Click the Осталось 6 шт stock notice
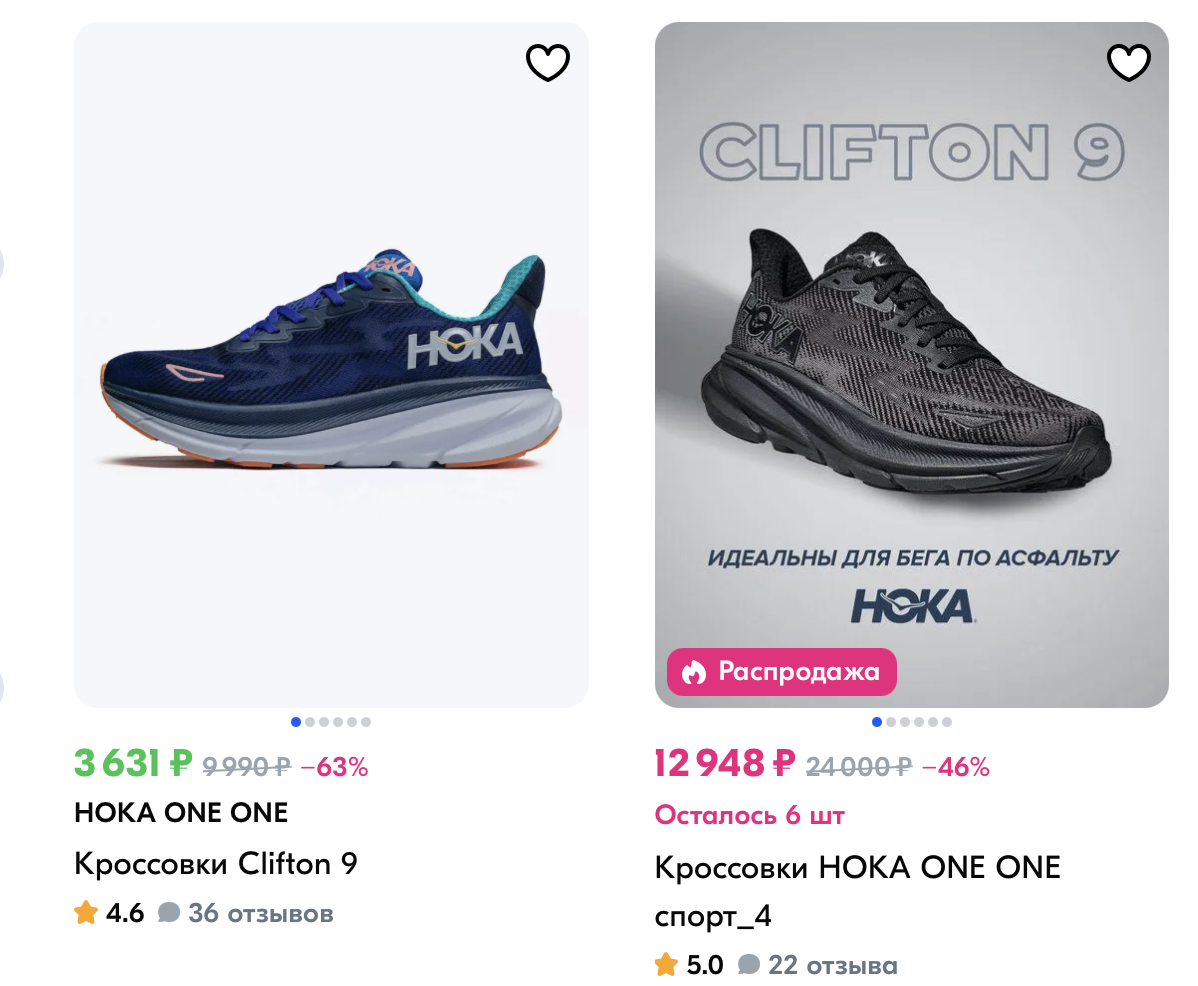 (749, 815)
